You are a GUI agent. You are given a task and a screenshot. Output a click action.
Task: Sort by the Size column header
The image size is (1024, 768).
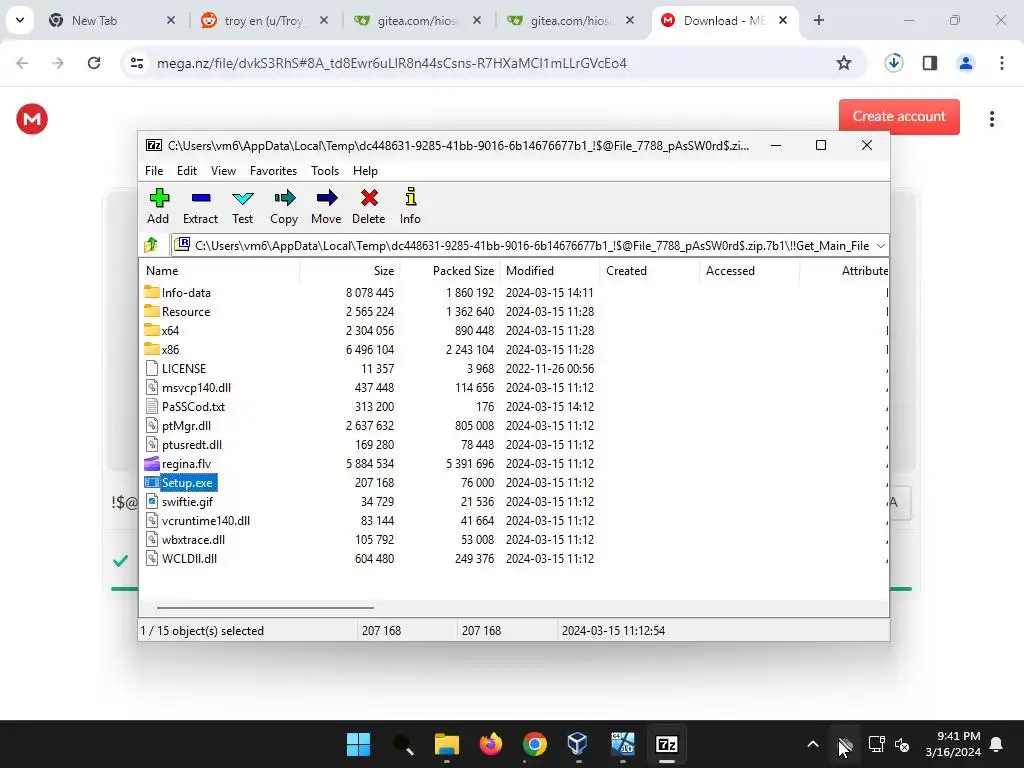tap(349, 270)
